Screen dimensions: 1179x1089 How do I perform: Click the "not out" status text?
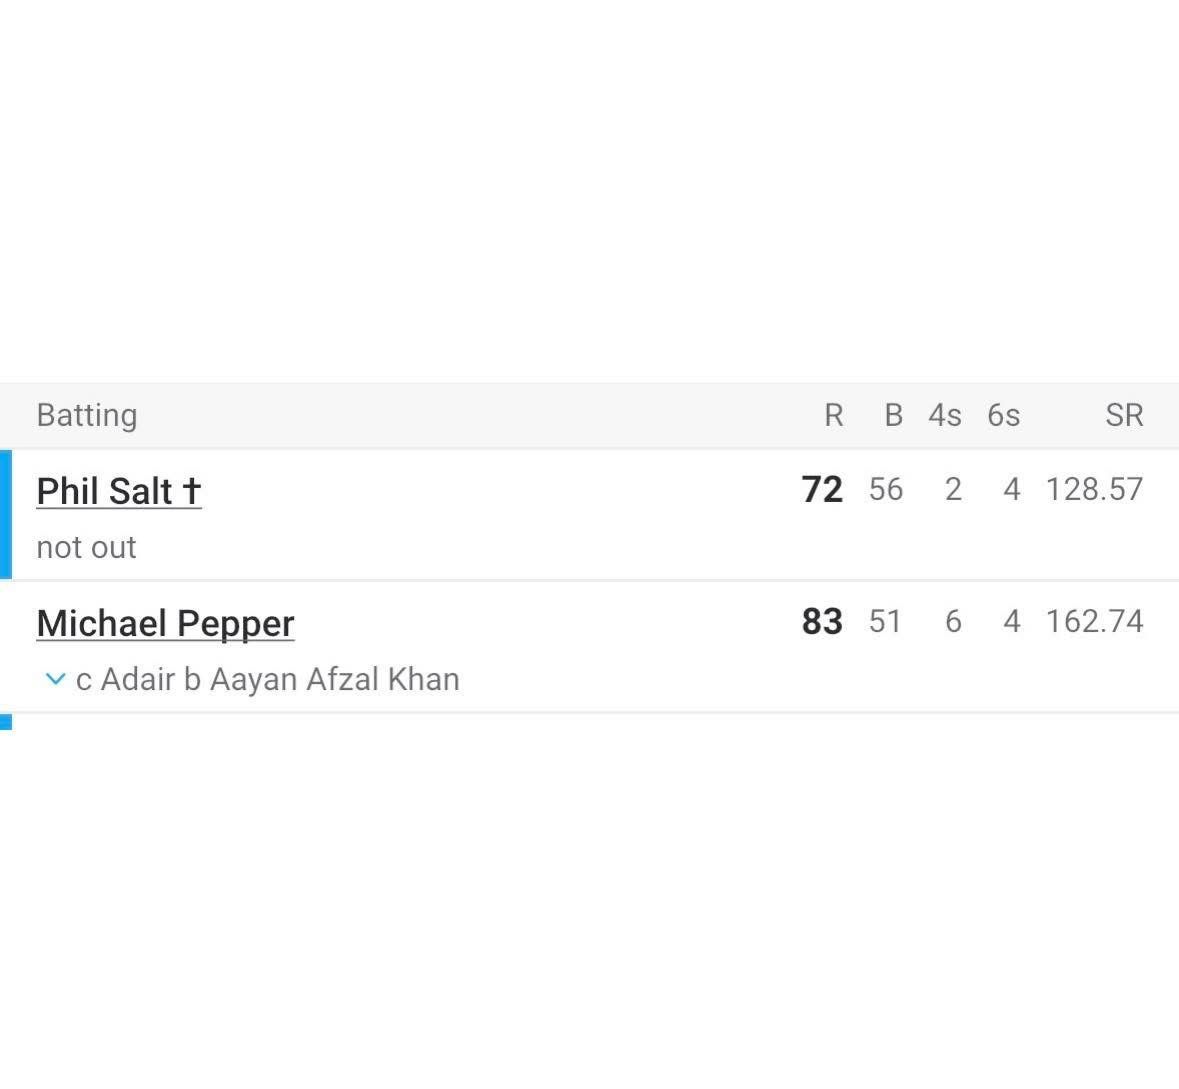click(86, 547)
